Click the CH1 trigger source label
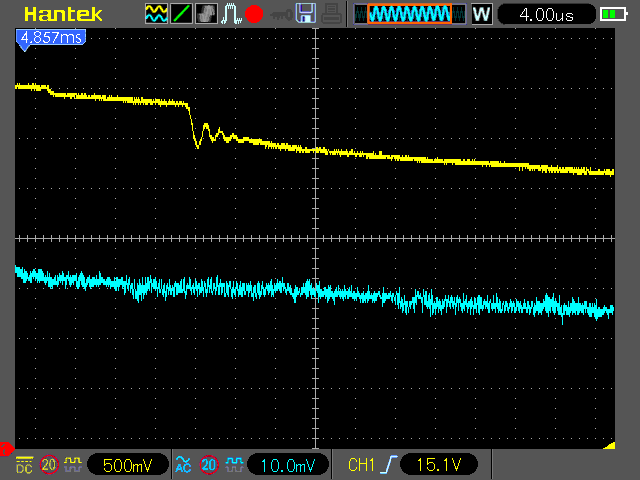Screen dimensions: 640x480 click(361, 465)
